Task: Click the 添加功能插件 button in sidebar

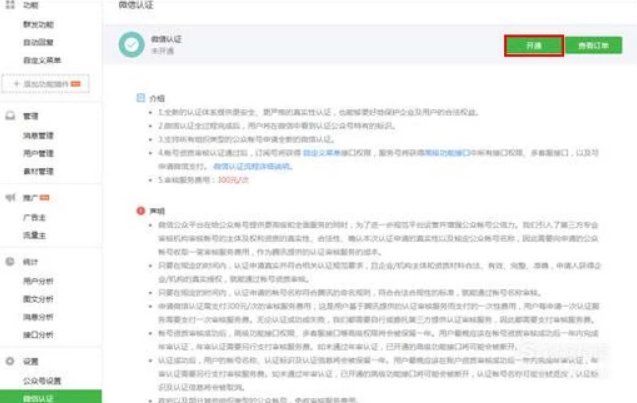Action: click(46, 84)
